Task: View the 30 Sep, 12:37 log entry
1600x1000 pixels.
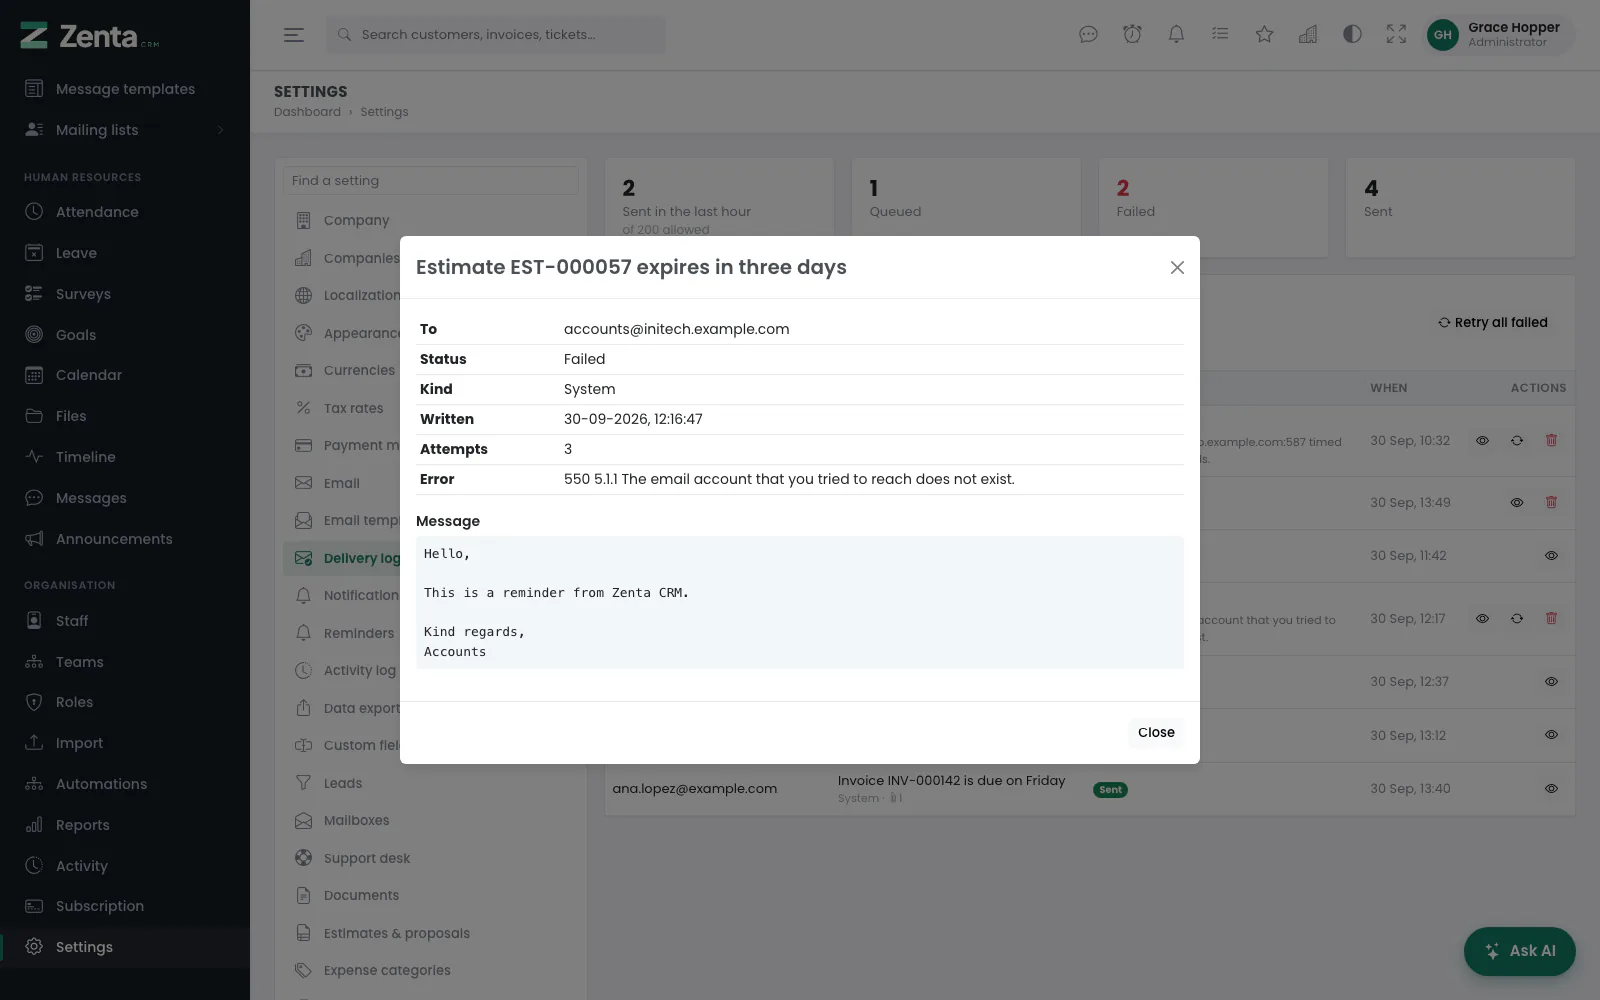Action: click(x=1551, y=682)
